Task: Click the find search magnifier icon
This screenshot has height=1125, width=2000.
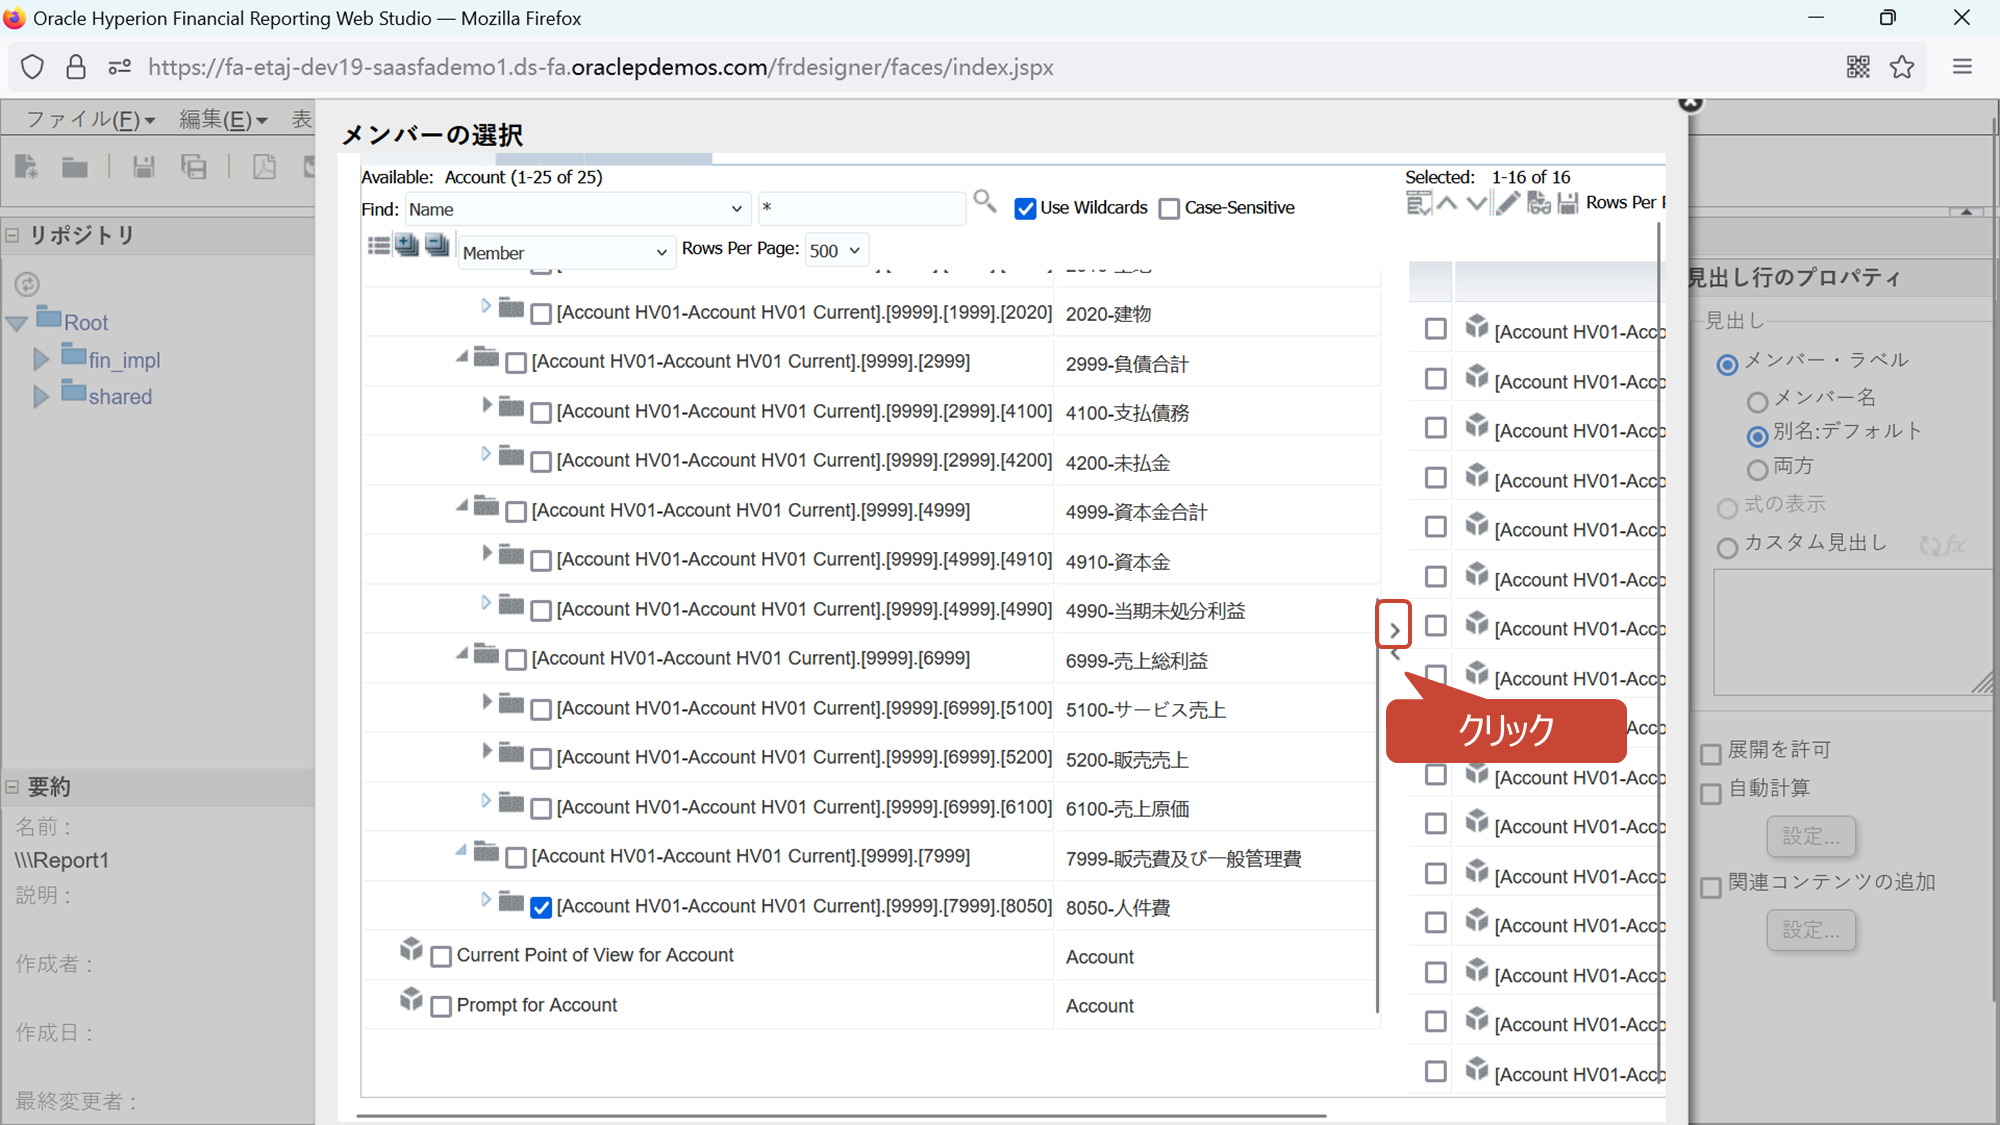Action: click(985, 202)
